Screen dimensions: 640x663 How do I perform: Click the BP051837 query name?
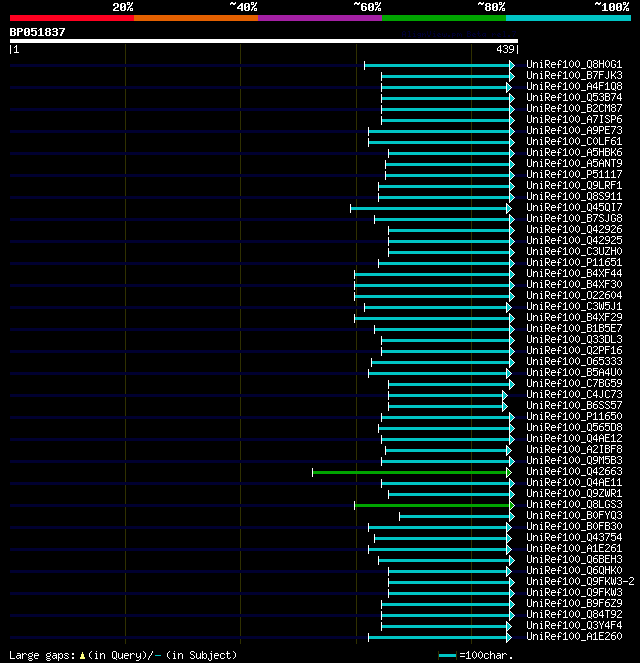coord(37,33)
